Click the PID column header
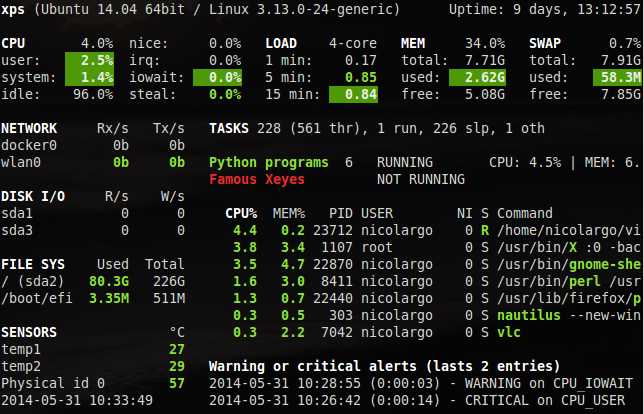This screenshot has height=414, width=644. click(341, 213)
